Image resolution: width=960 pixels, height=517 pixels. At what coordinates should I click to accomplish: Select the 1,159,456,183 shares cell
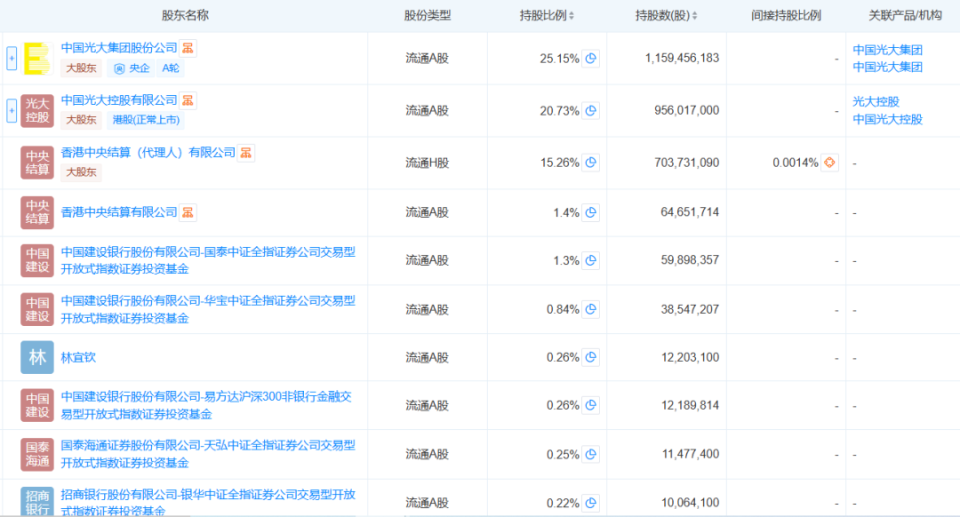pyautogui.click(x=682, y=58)
